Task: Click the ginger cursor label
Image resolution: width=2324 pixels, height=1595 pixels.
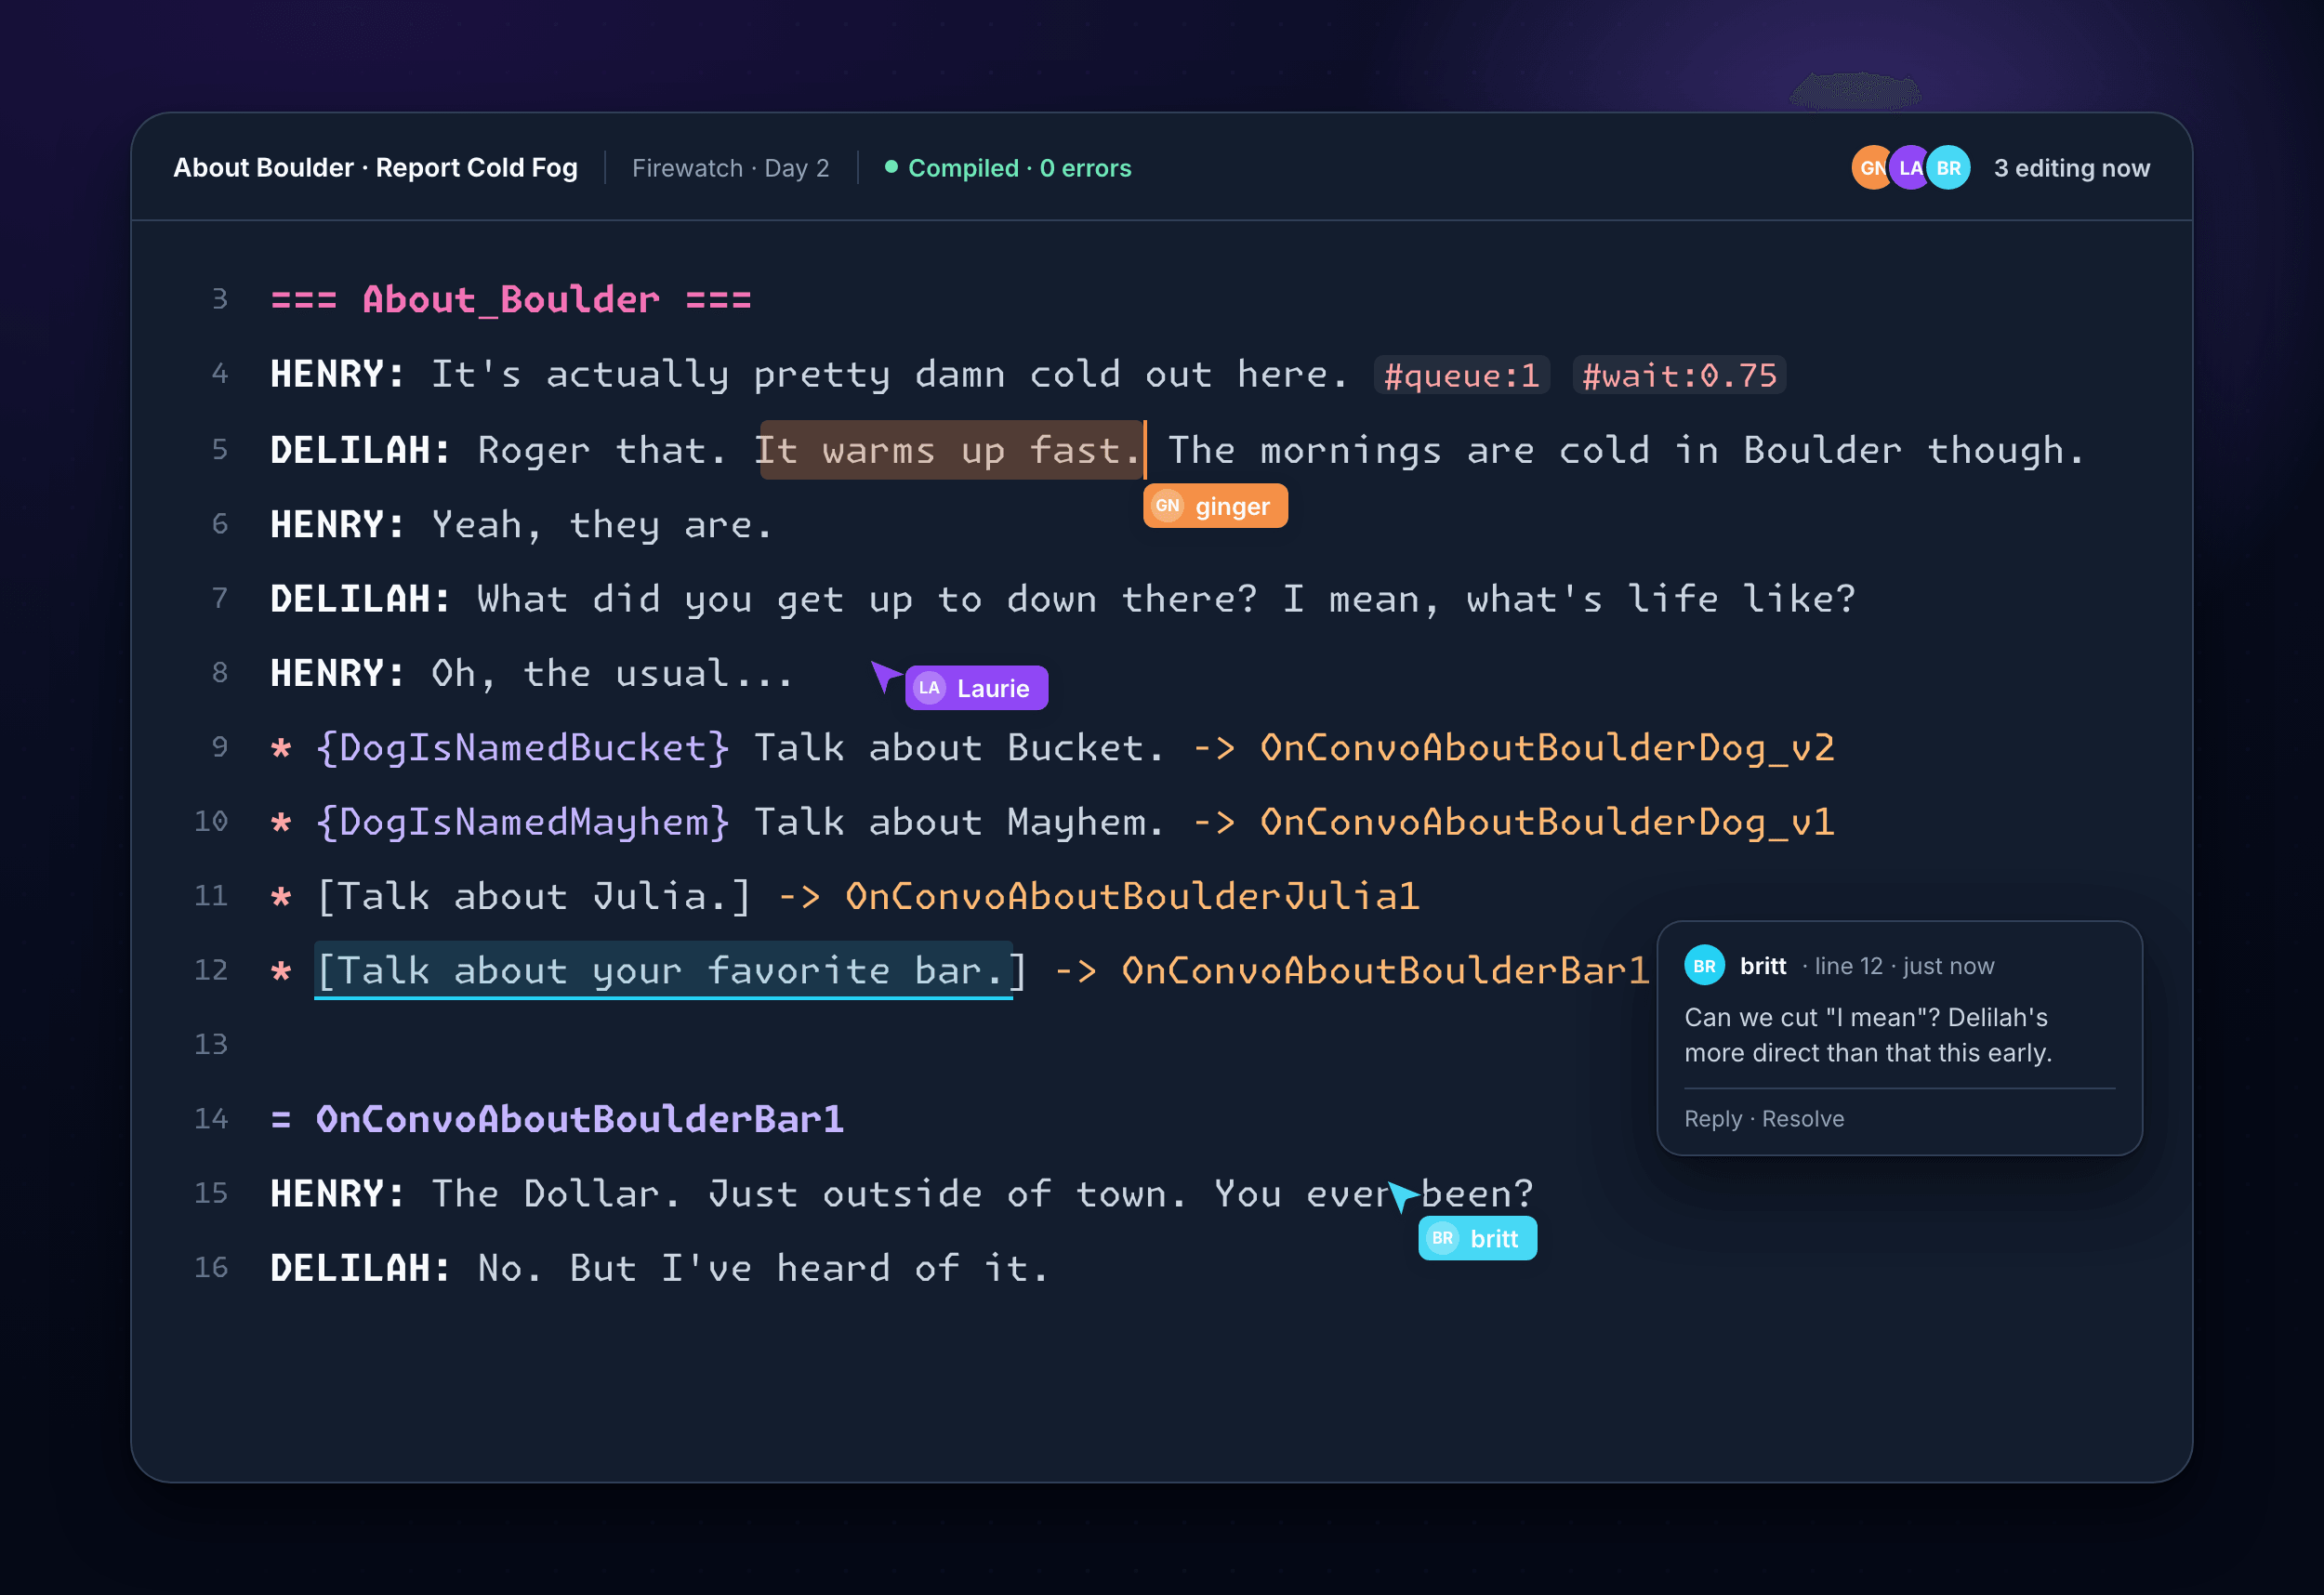Action: coord(1215,506)
